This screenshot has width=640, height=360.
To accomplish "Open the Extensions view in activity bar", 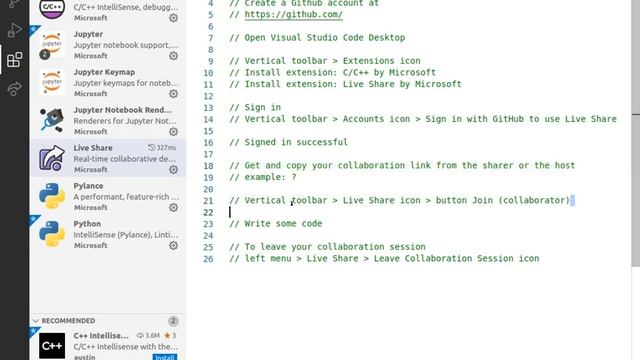I will click(15, 60).
